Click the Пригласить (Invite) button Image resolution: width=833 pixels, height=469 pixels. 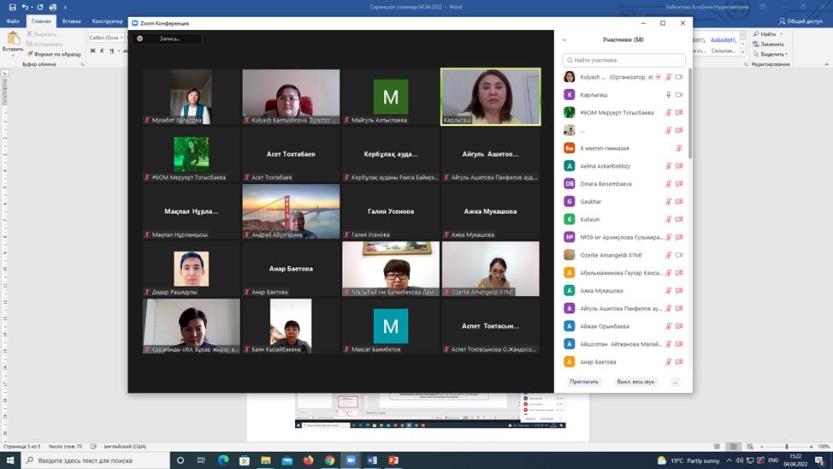click(x=584, y=382)
